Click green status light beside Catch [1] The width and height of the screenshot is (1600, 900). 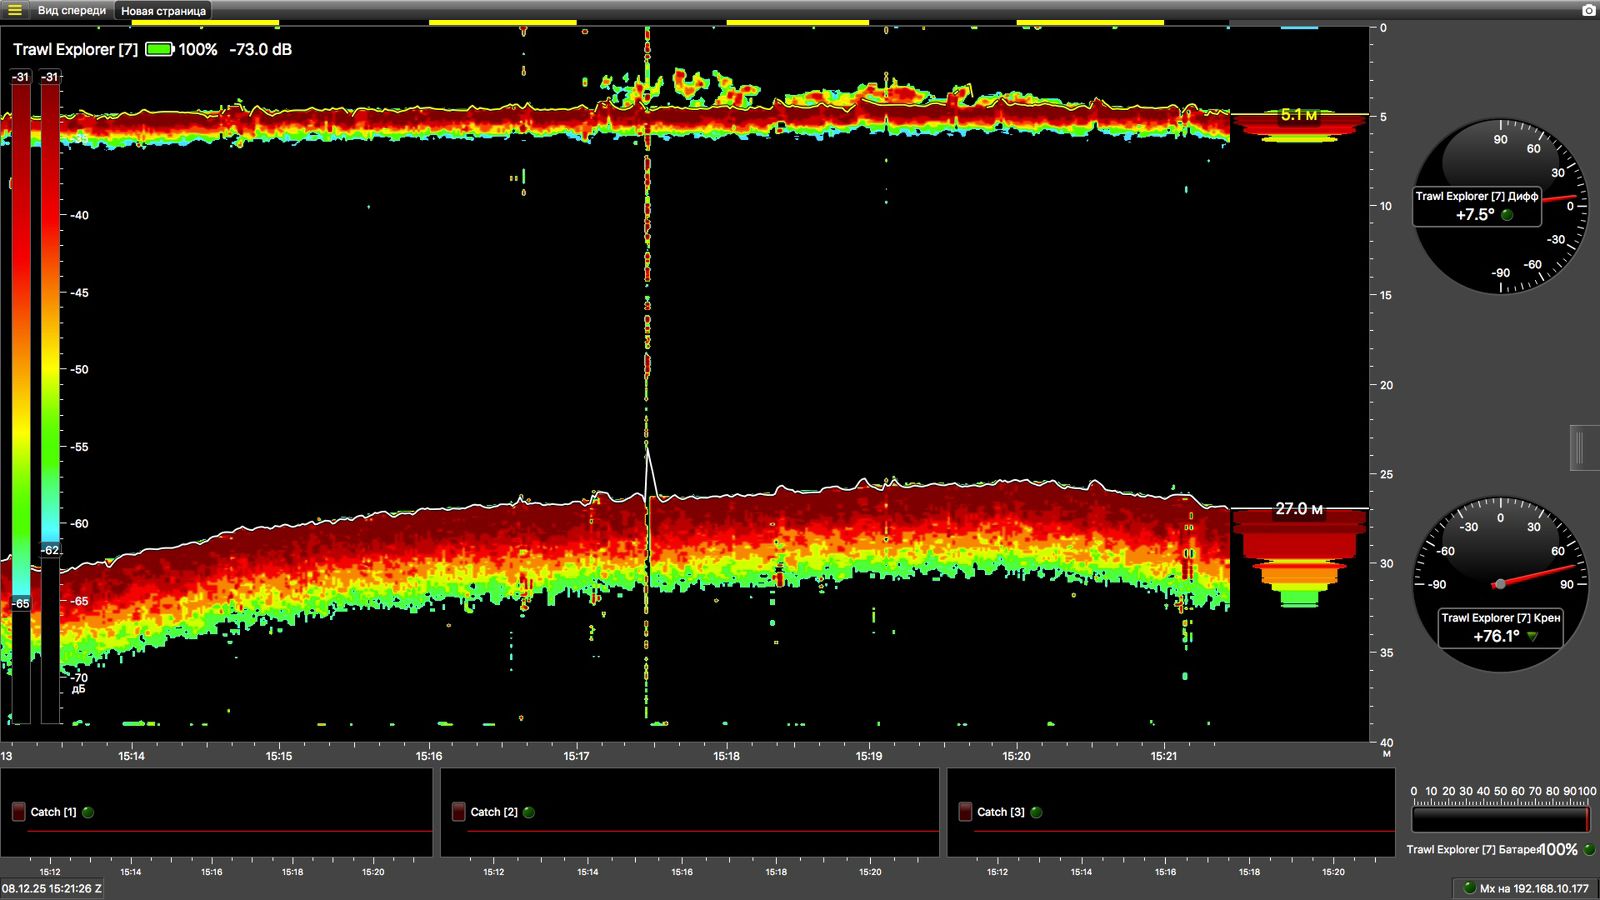pos(88,812)
